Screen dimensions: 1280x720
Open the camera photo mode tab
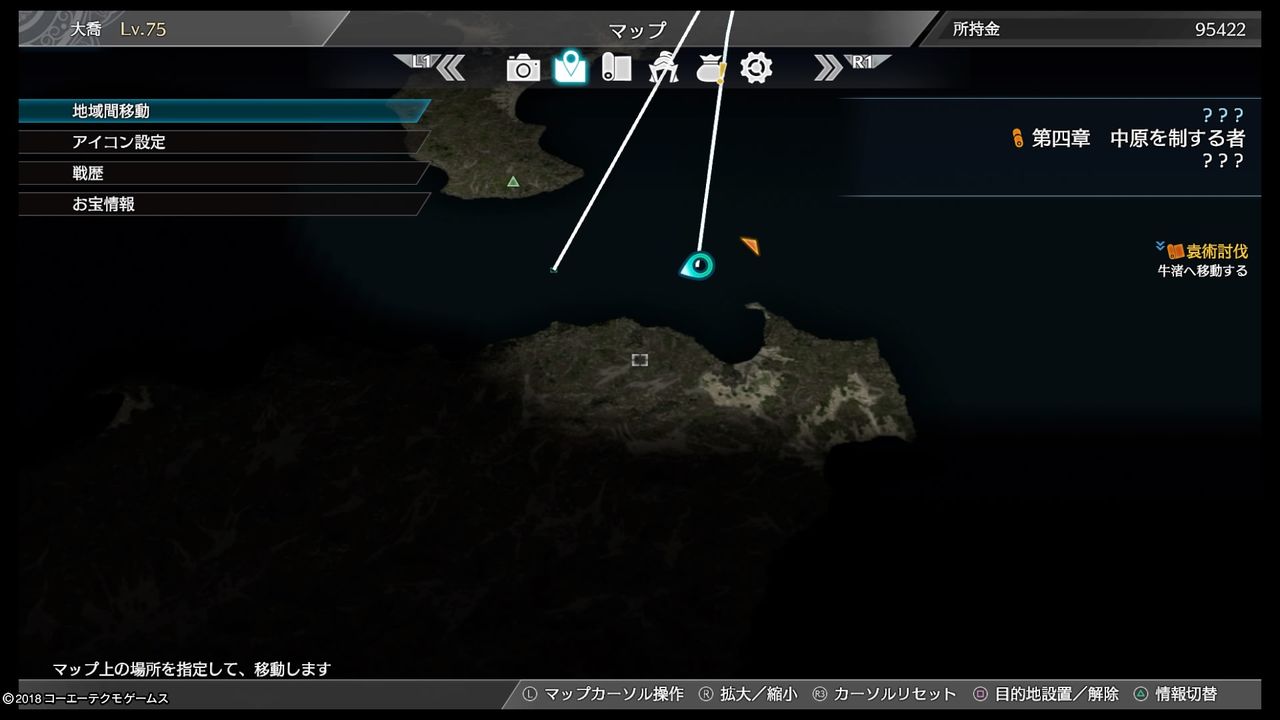(523, 68)
